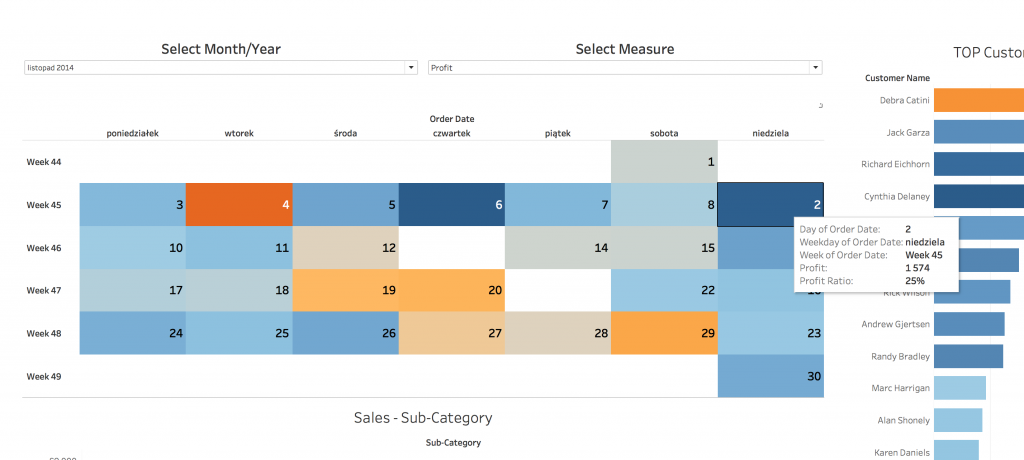Click the Order Date axis header

pyautogui.click(x=451, y=119)
